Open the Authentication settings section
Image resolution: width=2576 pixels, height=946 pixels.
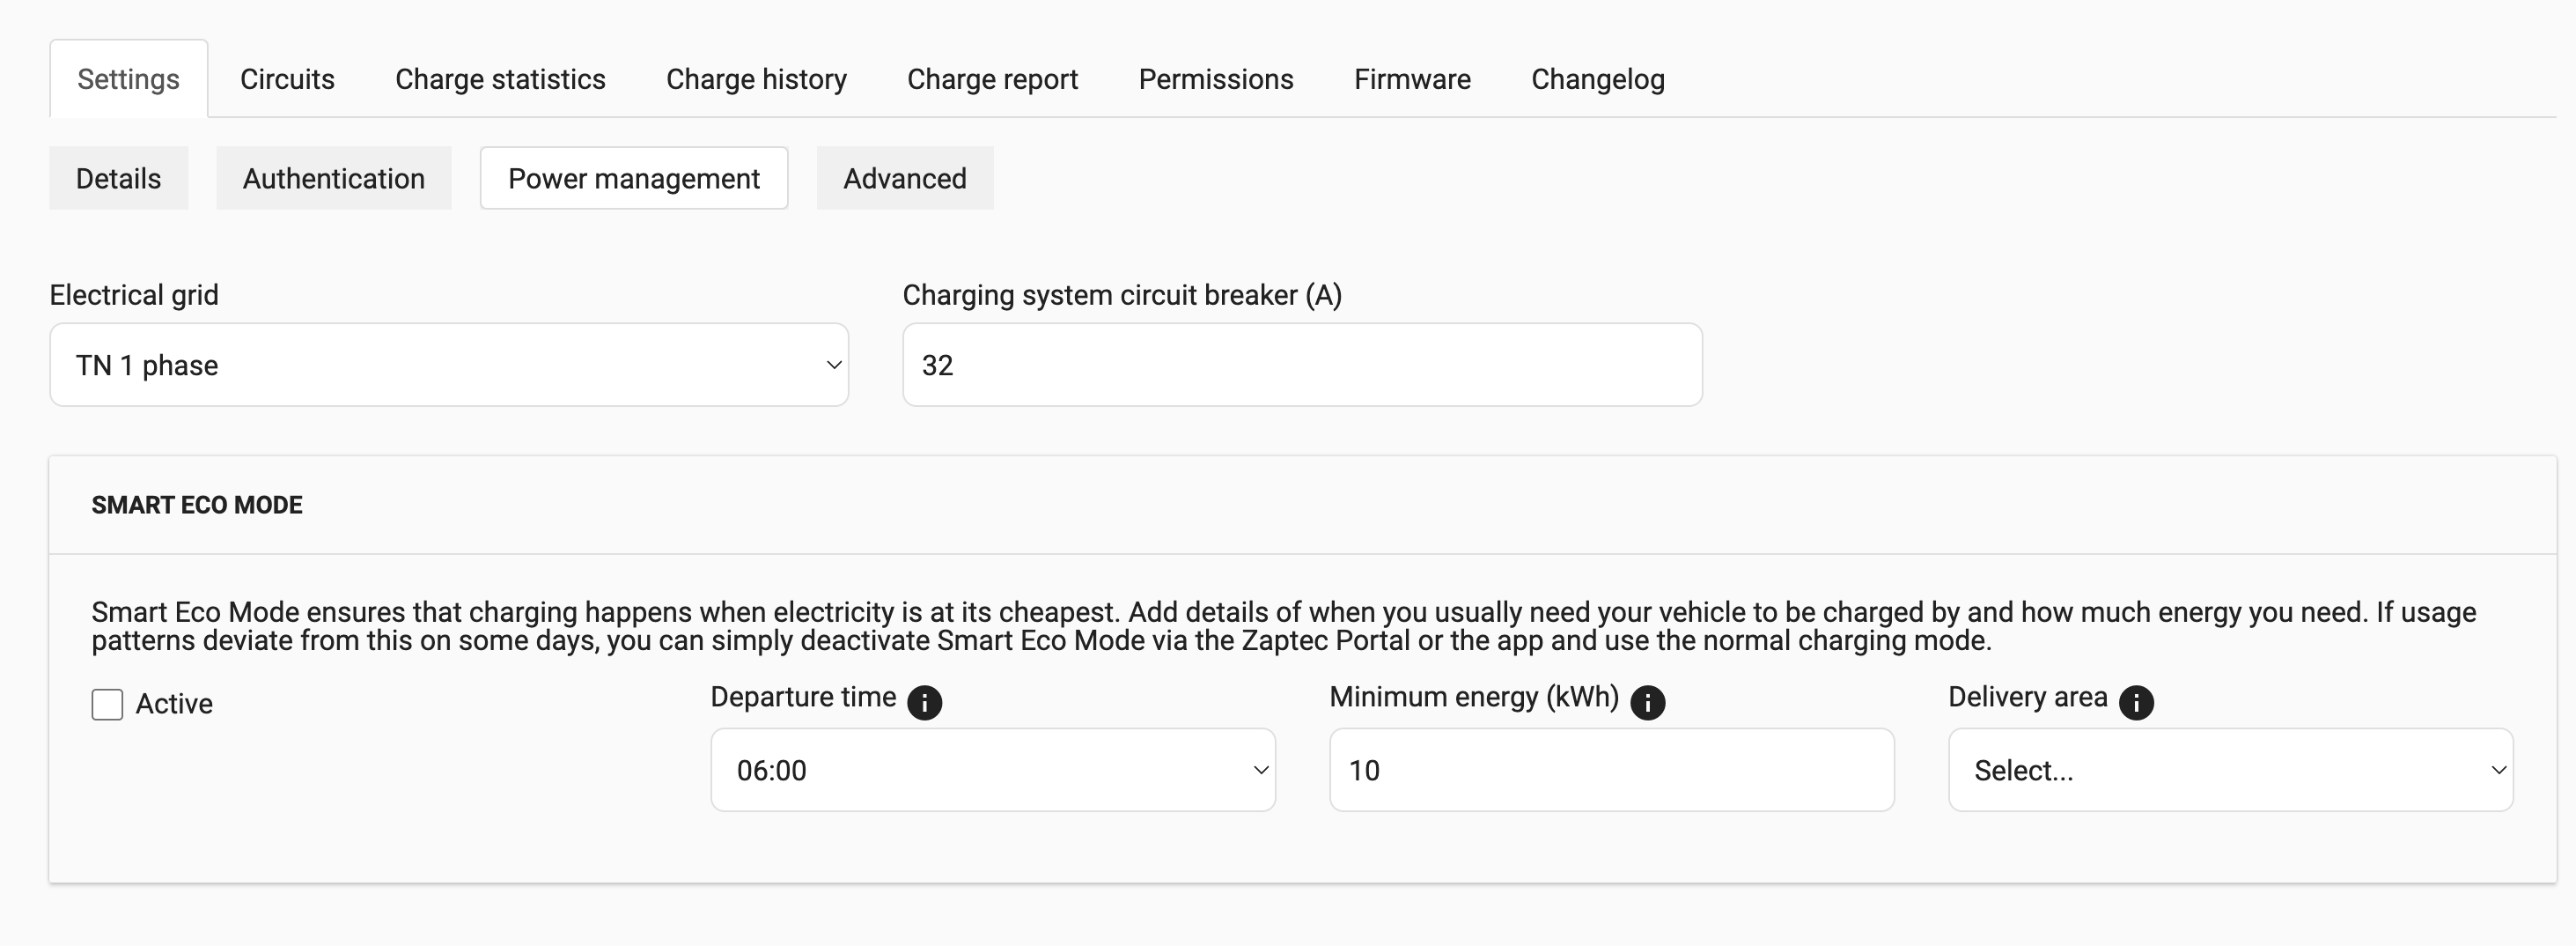[333, 179]
